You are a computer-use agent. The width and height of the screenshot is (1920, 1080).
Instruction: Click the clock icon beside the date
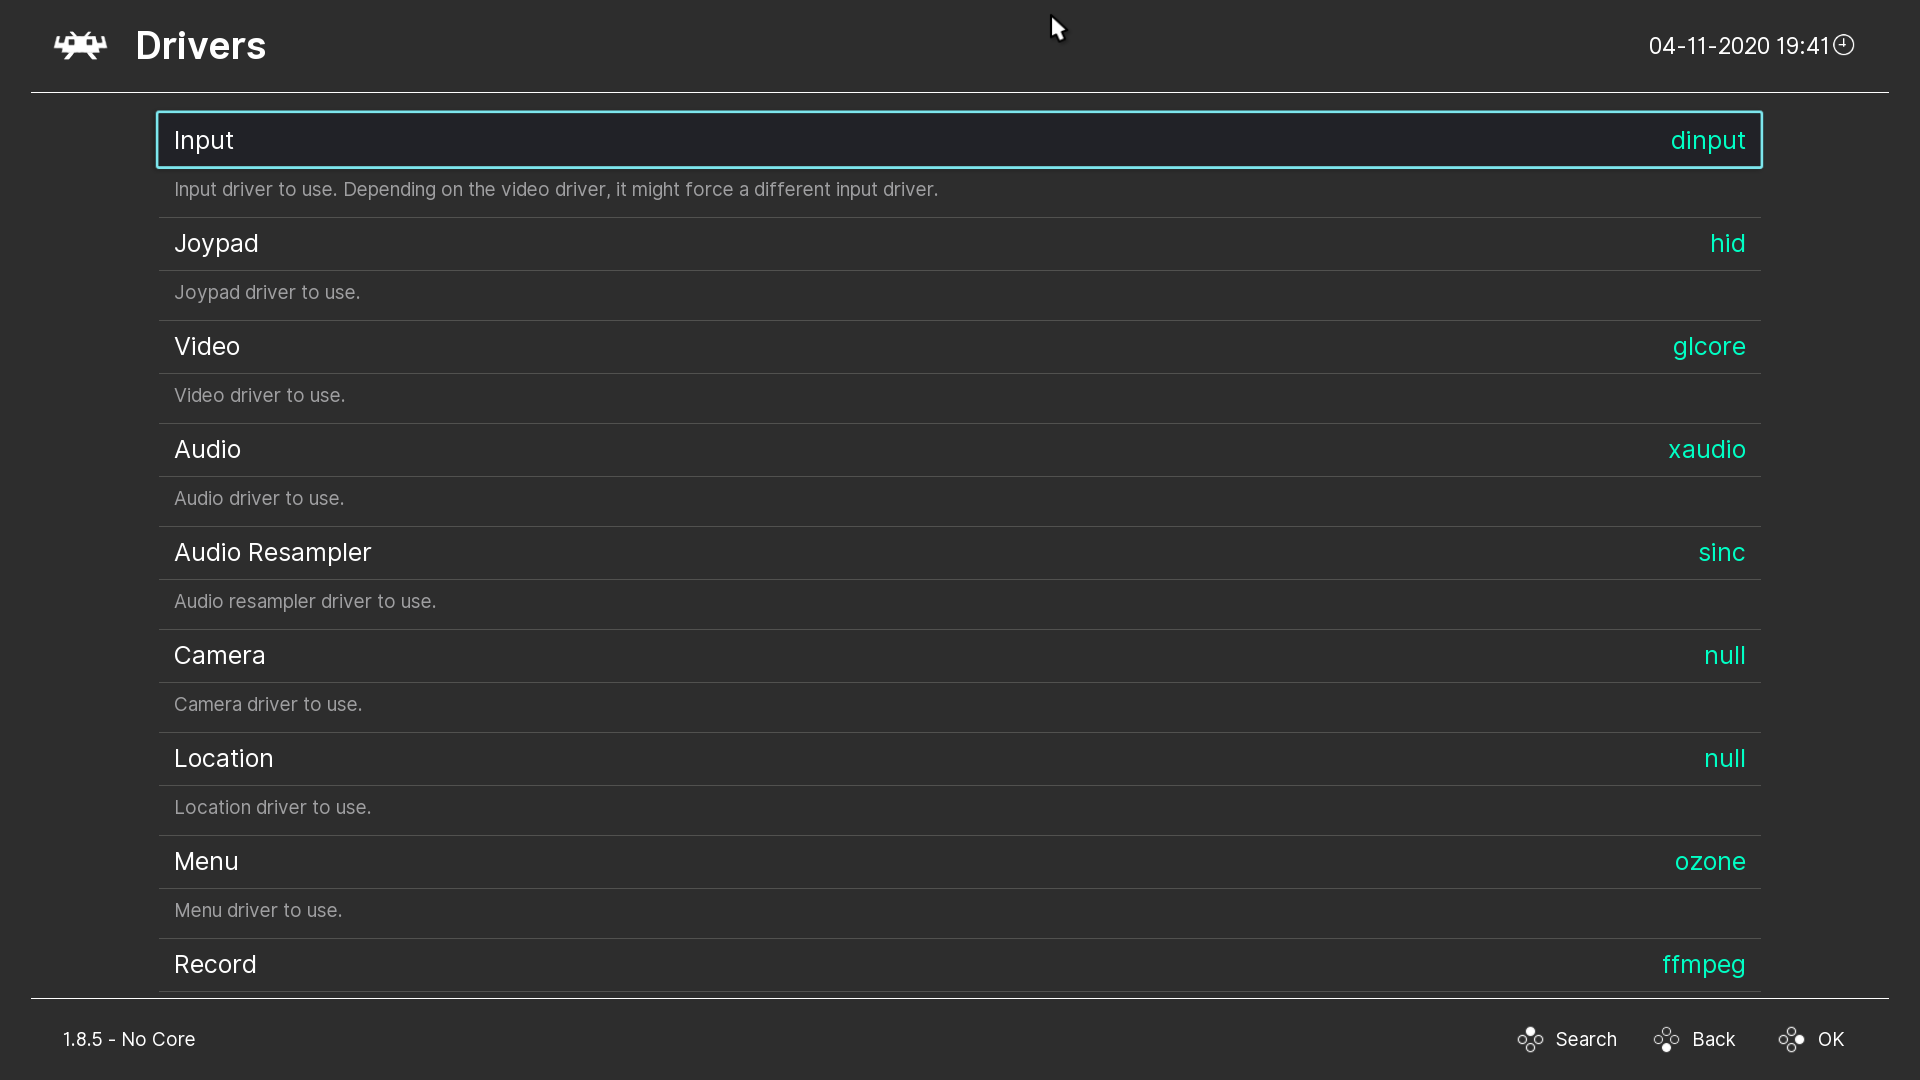pyautogui.click(x=1844, y=45)
